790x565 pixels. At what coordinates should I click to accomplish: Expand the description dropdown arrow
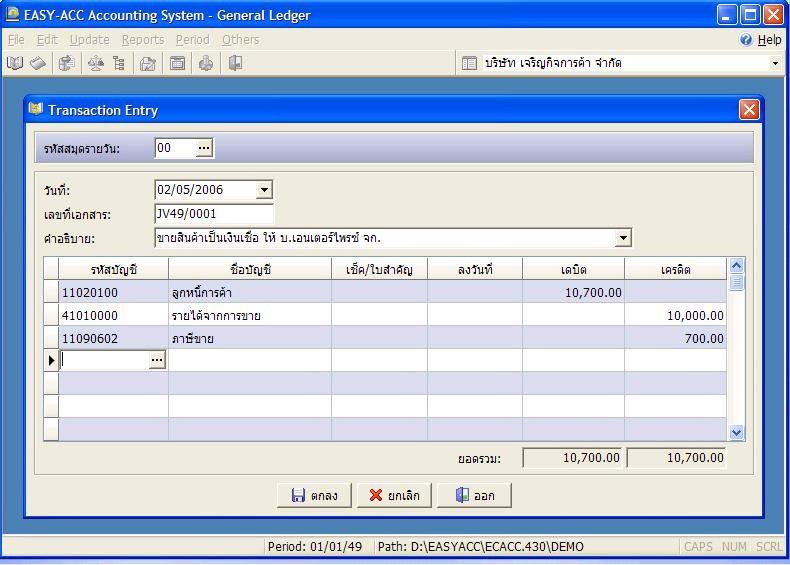point(623,237)
